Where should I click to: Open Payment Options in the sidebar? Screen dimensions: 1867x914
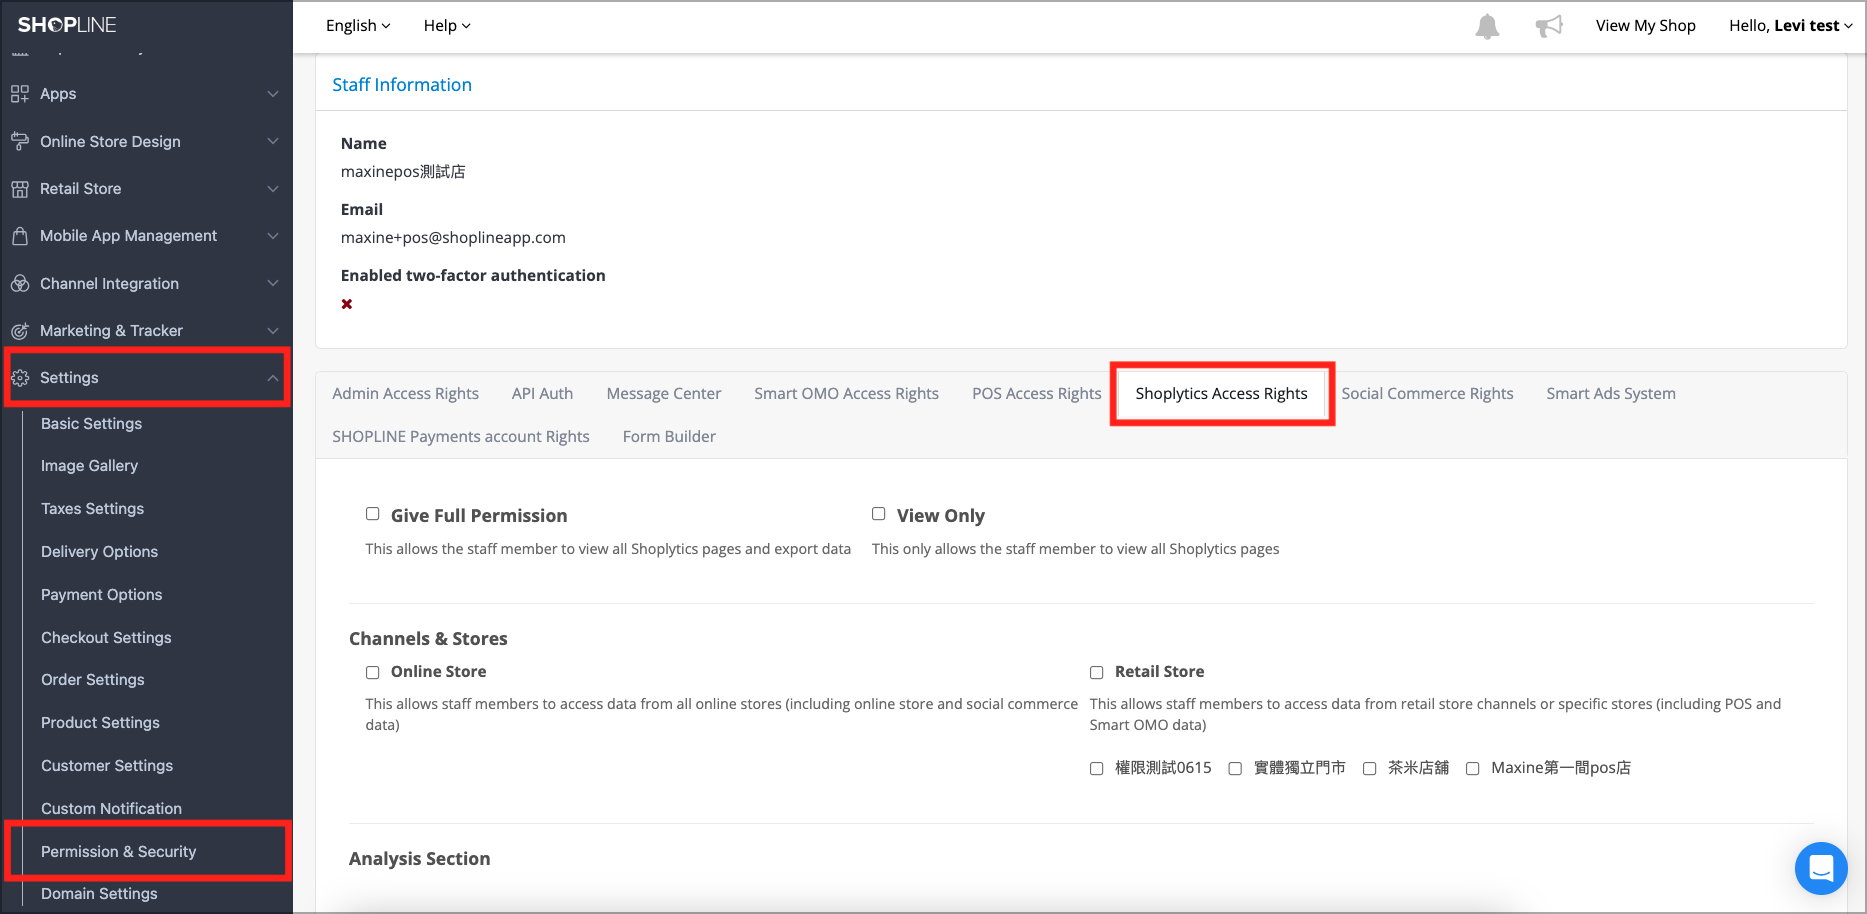[x=101, y=595]
